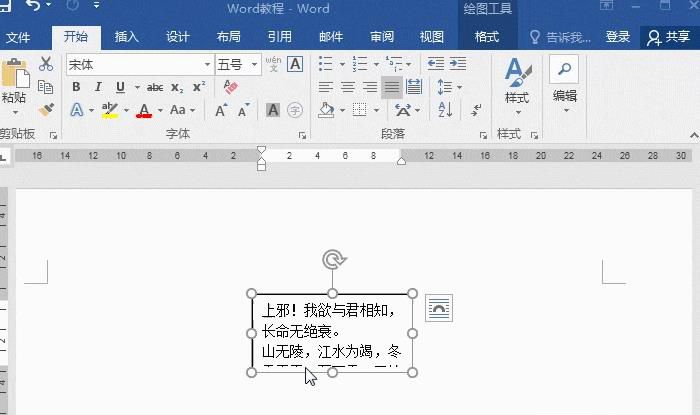Toggle Underline formatting
The height and width of the screenshot is (415, 700).
[120, 87]
